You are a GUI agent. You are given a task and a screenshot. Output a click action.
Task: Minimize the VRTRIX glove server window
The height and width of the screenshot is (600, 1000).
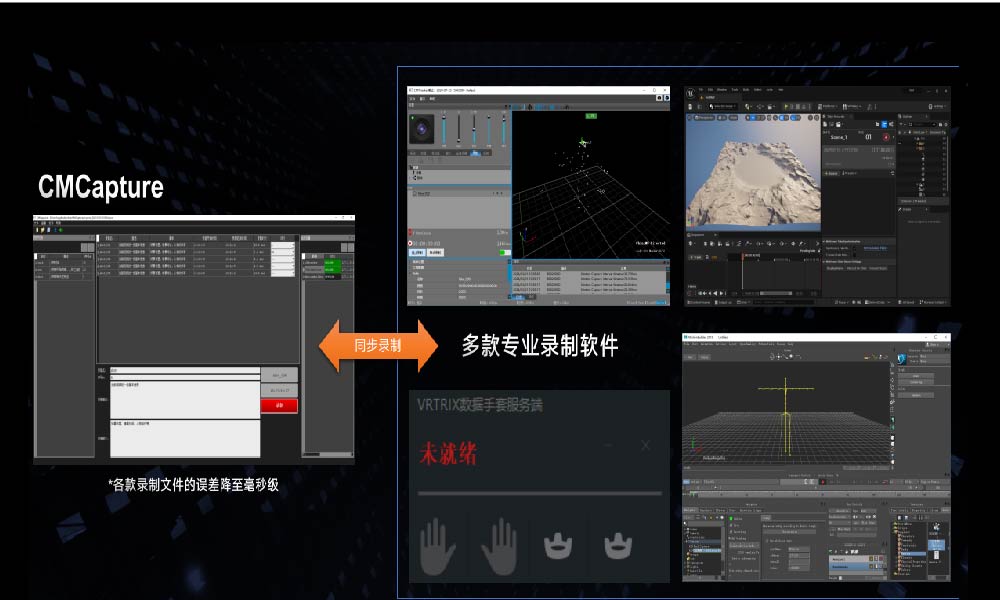pyautogui.click(x=609, y=444)
